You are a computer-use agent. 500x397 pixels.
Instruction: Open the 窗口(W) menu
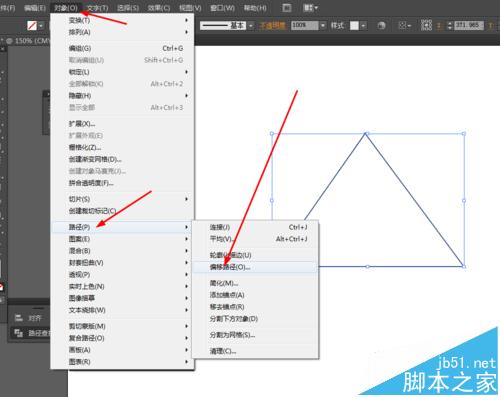click(222, 8)
